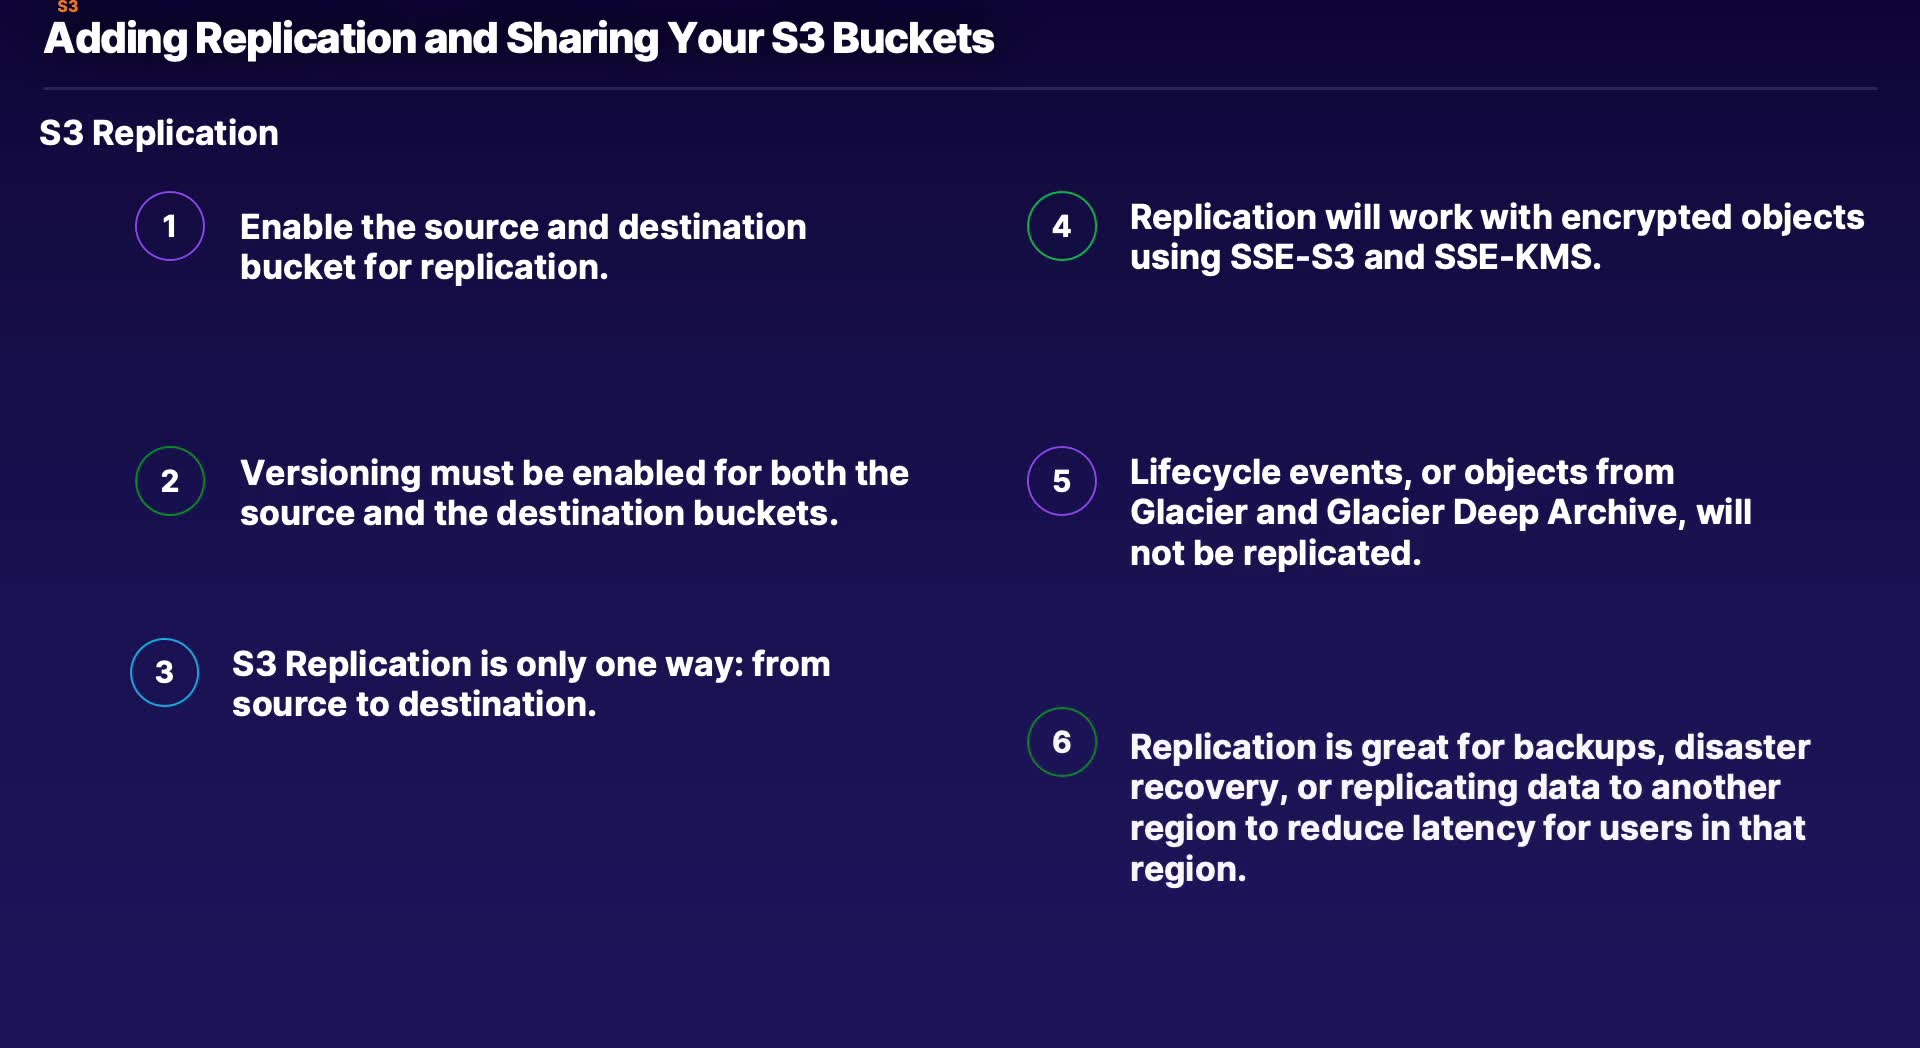Click the 'Lifecycle events' paragraph
This screenshot has width=1920, height=1048.
coord(1440,512)
